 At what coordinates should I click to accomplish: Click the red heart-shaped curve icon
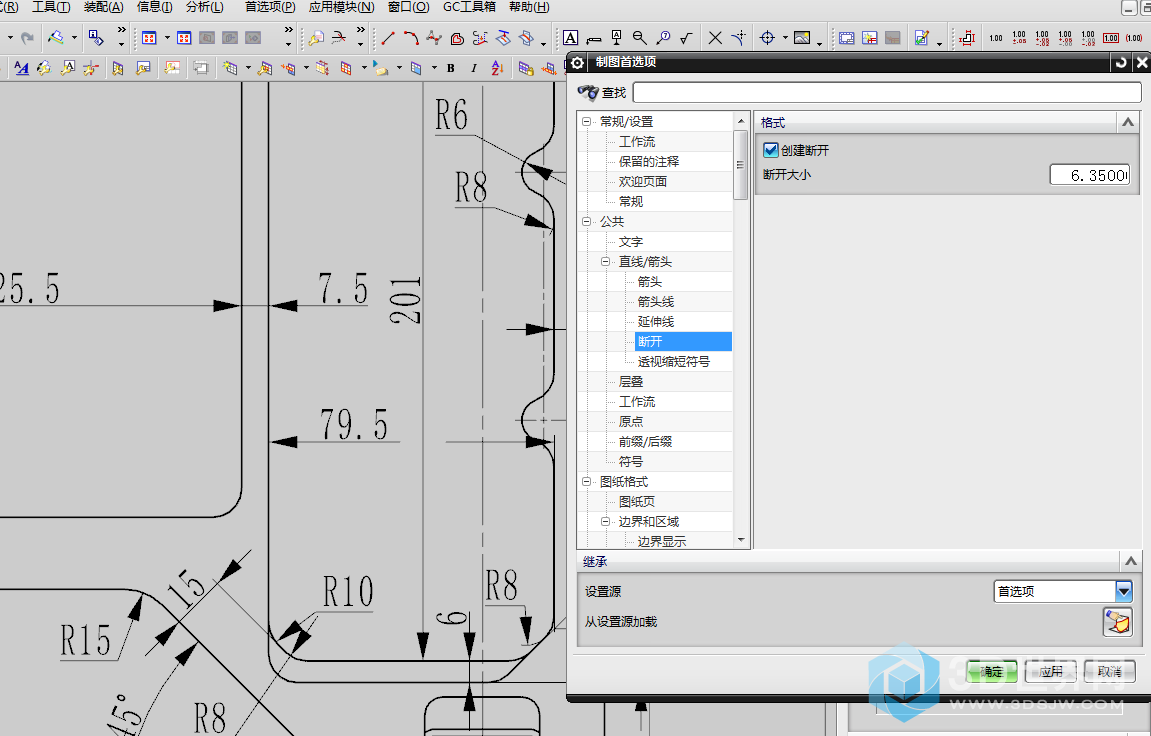click(457, 38)
